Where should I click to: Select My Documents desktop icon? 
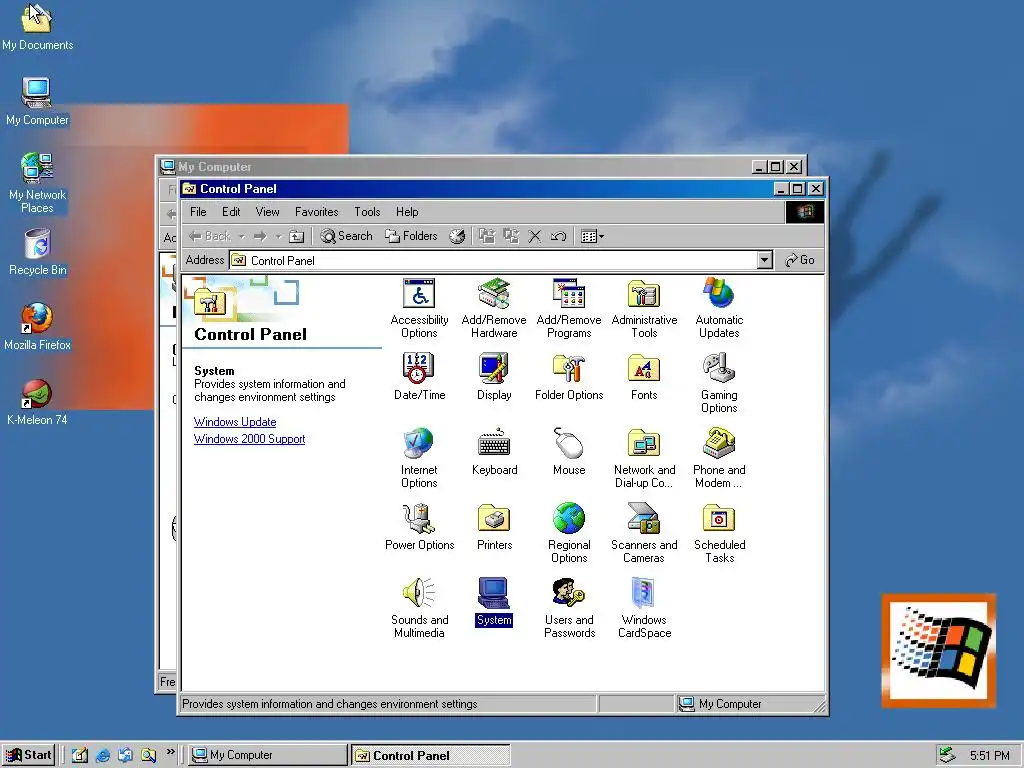coord(37,27)
